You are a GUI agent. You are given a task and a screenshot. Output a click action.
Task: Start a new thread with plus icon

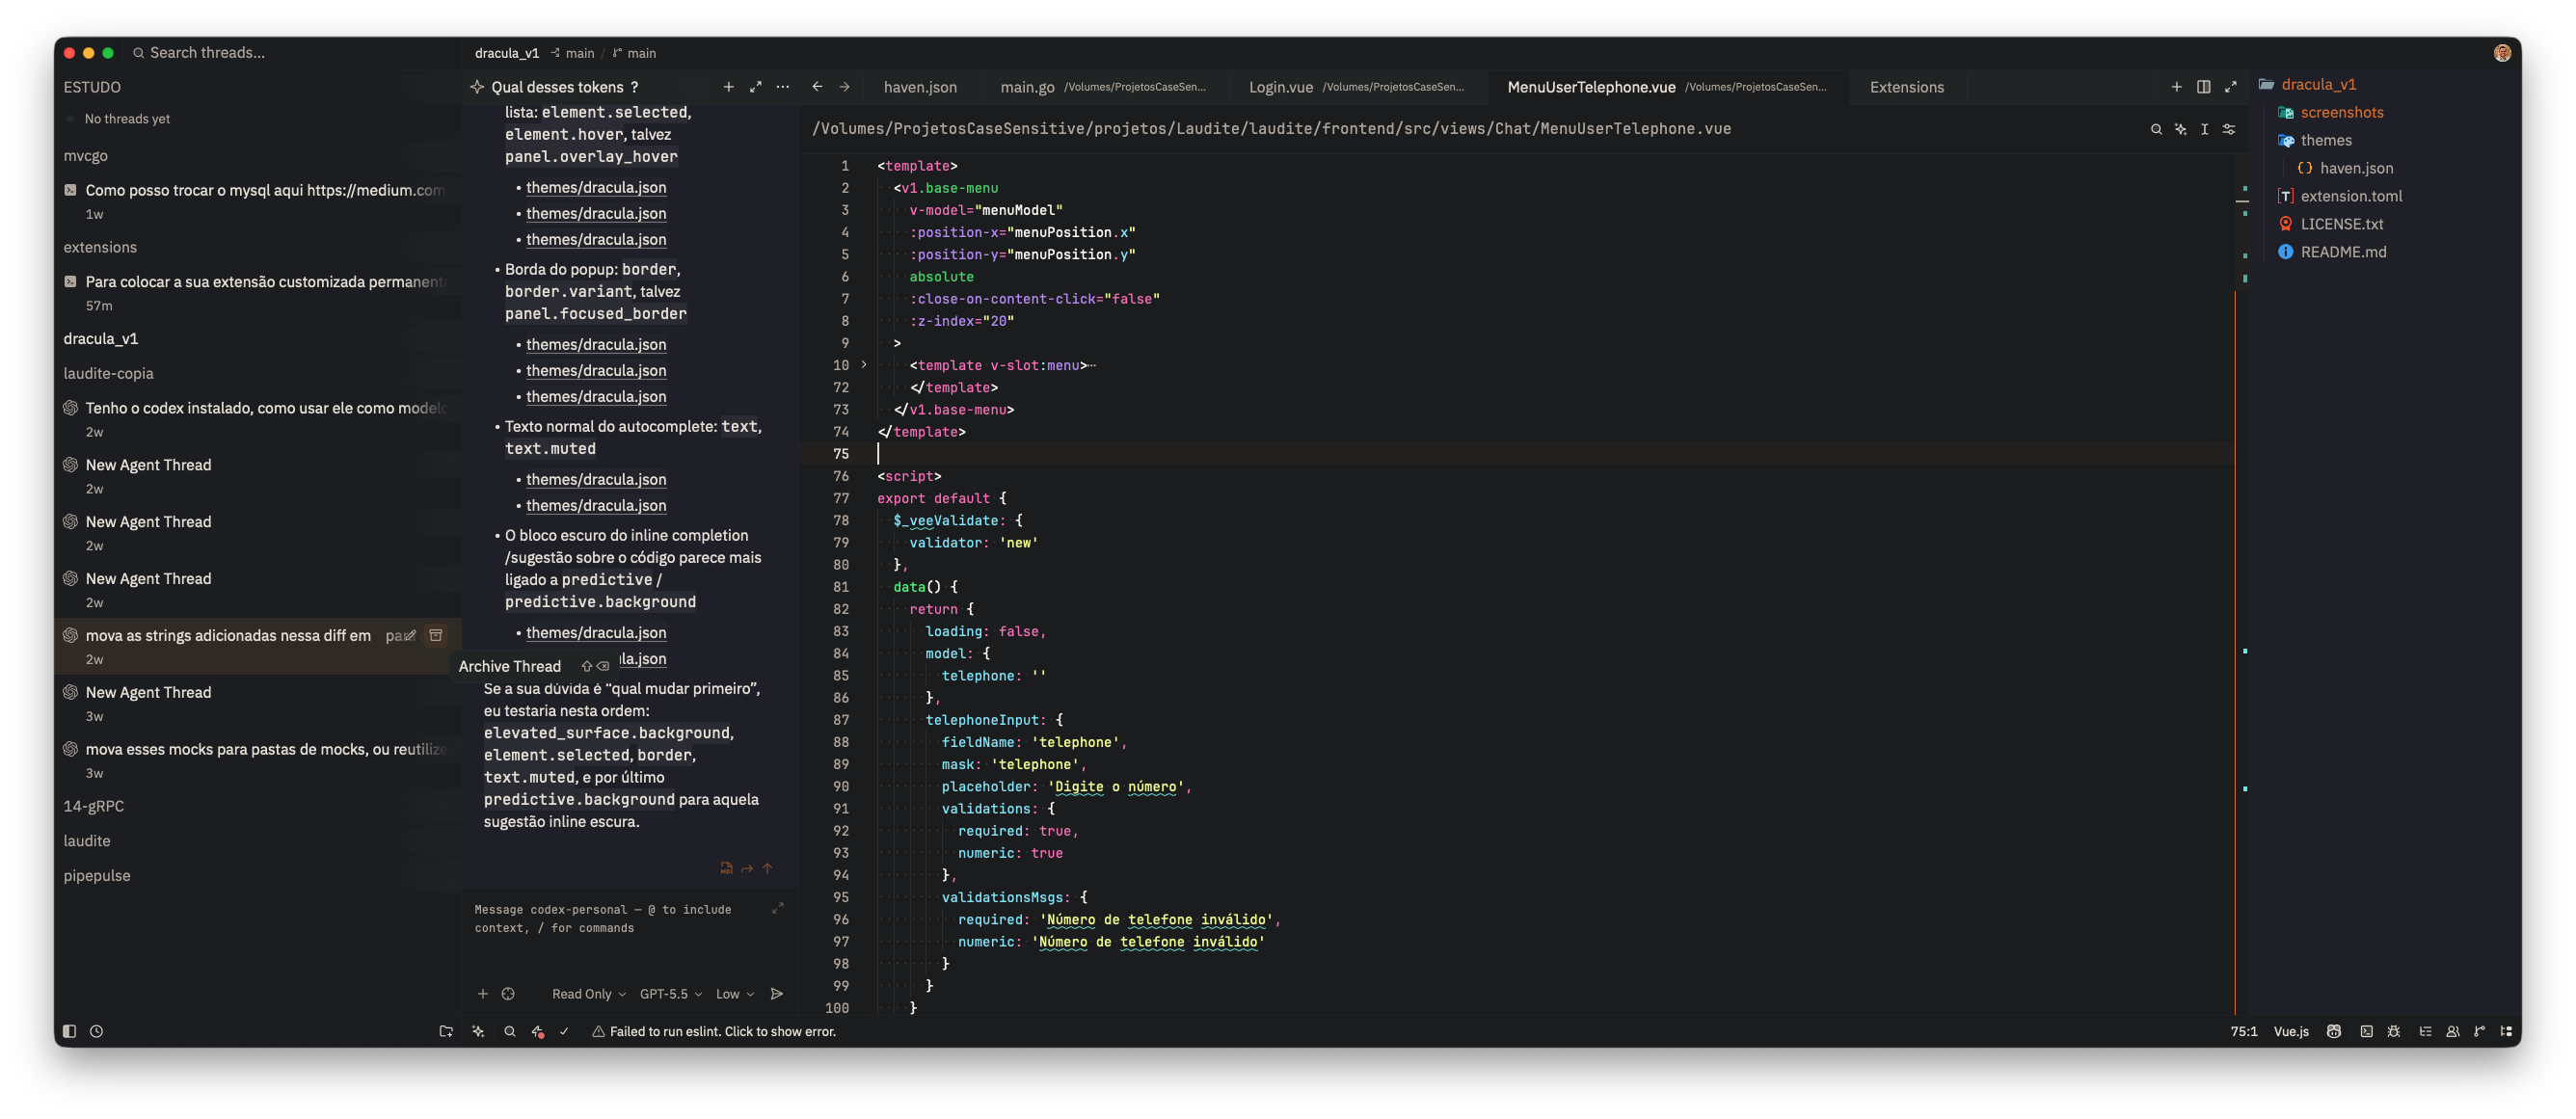(728, 87)
